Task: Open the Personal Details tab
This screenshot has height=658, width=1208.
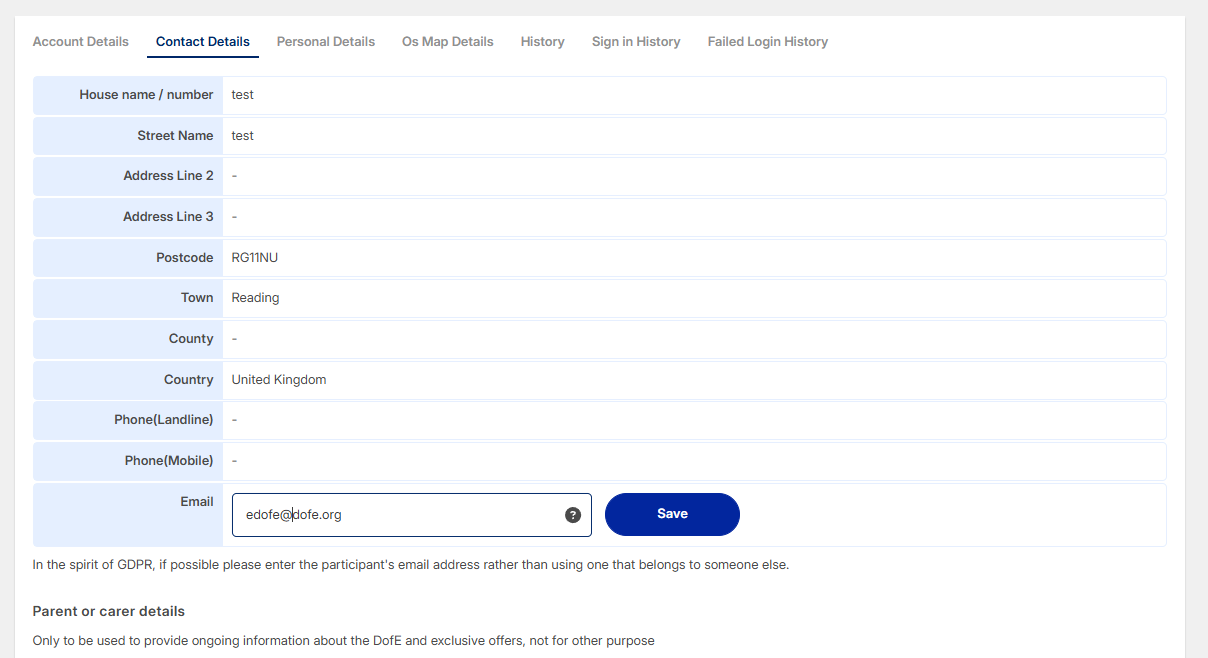Action: (x=326, y=42)
